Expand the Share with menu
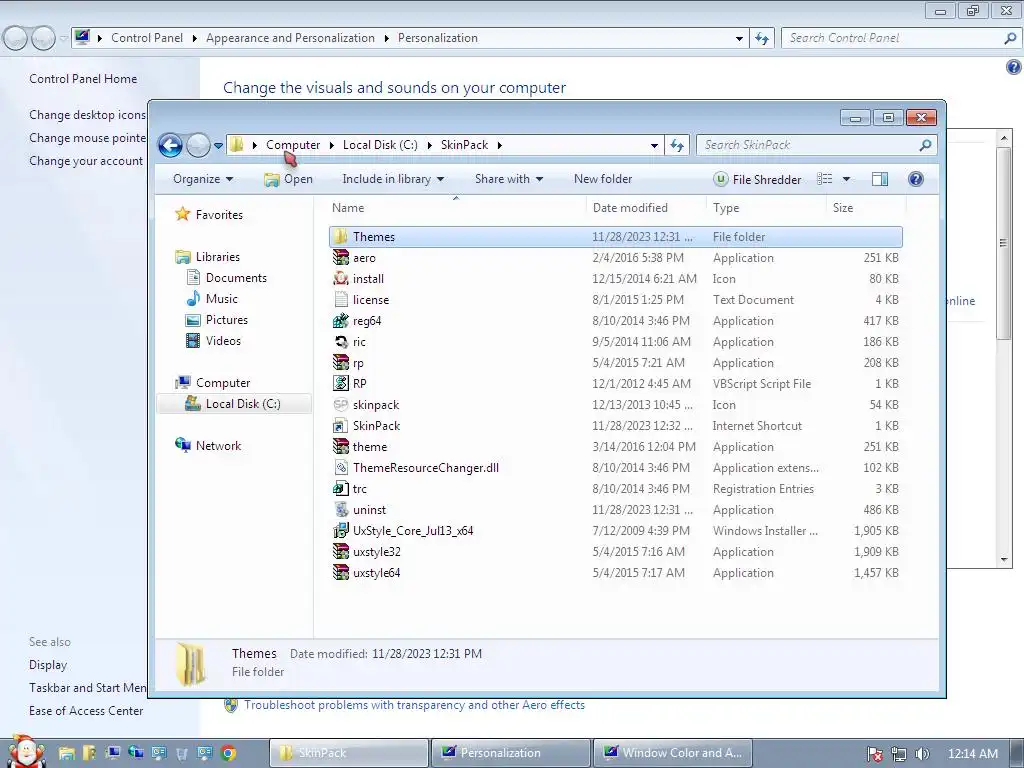This screenshot has height=768, width=1024. tap(509, 179)
